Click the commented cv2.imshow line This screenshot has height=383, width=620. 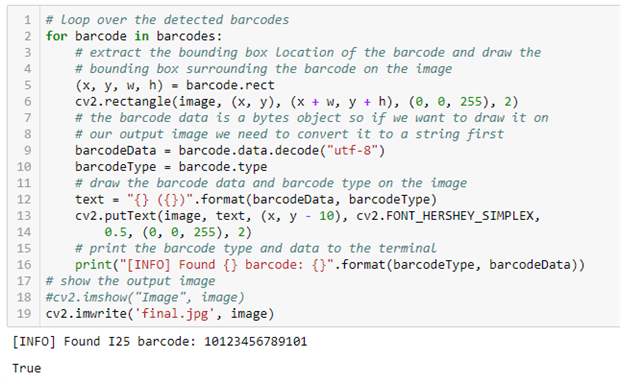[x=145, y=297]
